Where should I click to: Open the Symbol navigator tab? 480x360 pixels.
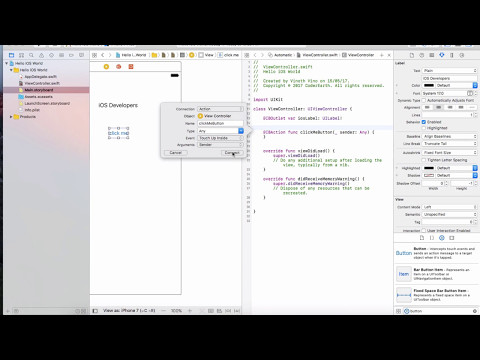pos(21,55)
